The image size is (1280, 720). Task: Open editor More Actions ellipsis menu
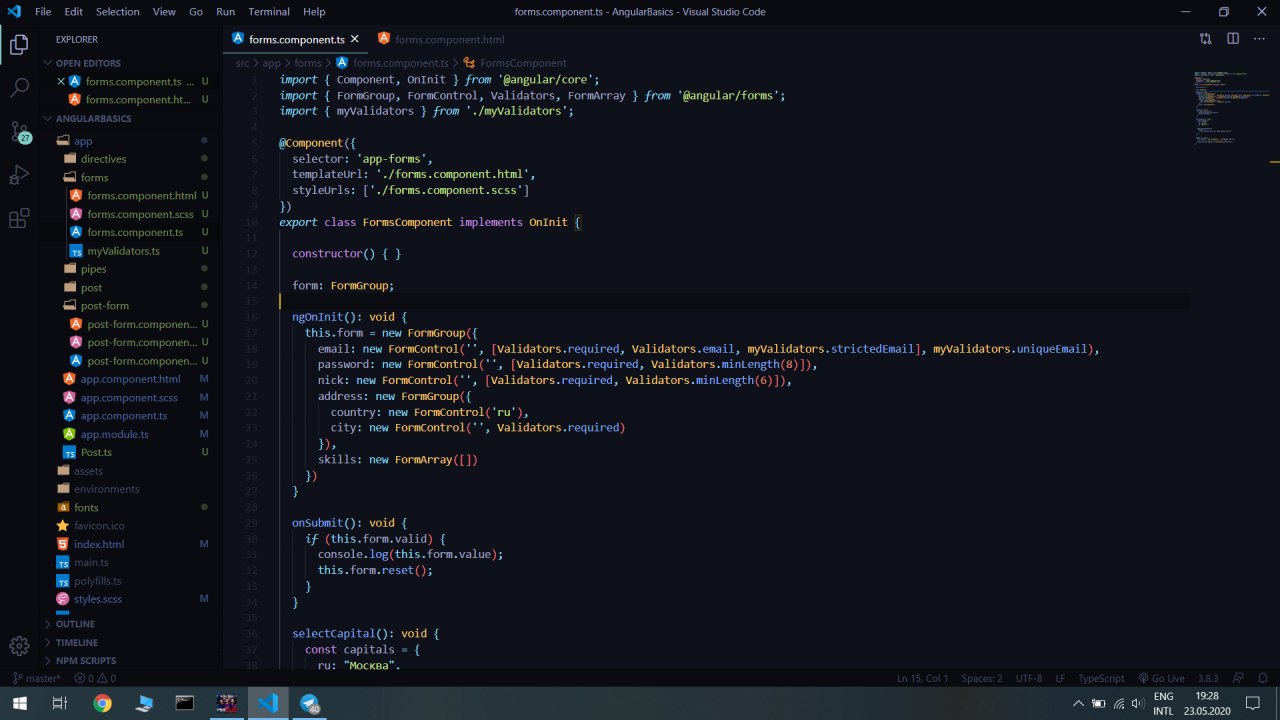point(1260,39)
